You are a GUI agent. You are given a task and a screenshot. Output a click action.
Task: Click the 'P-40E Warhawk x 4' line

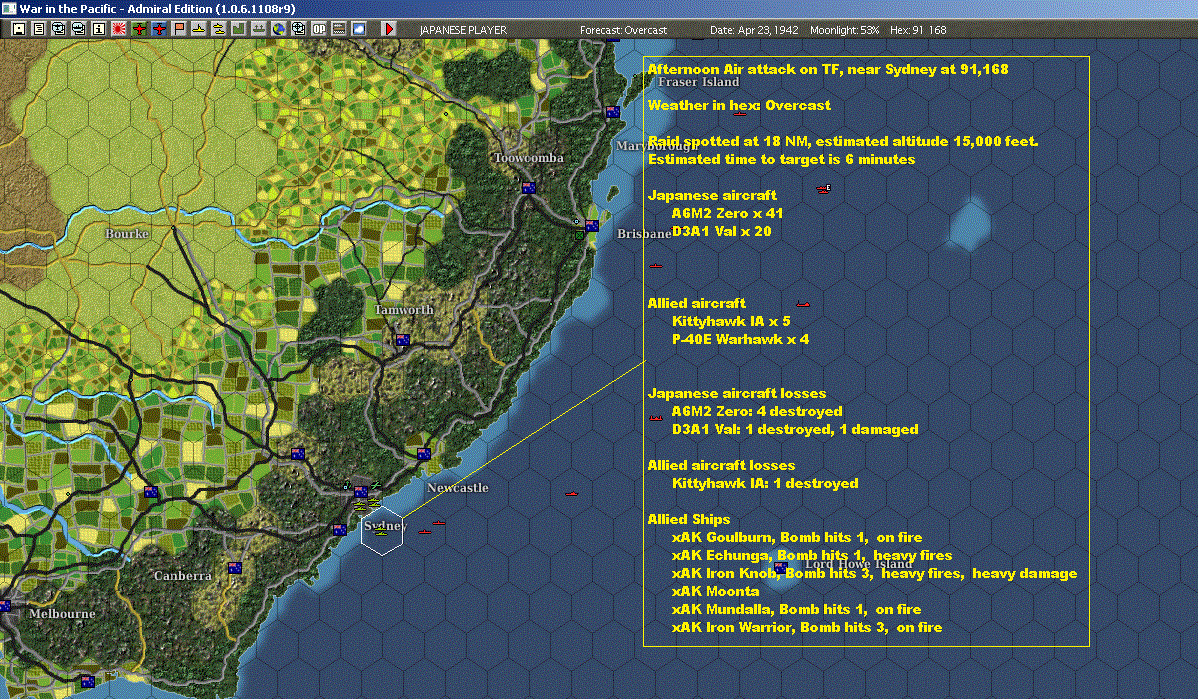click(x=740, y=339)
